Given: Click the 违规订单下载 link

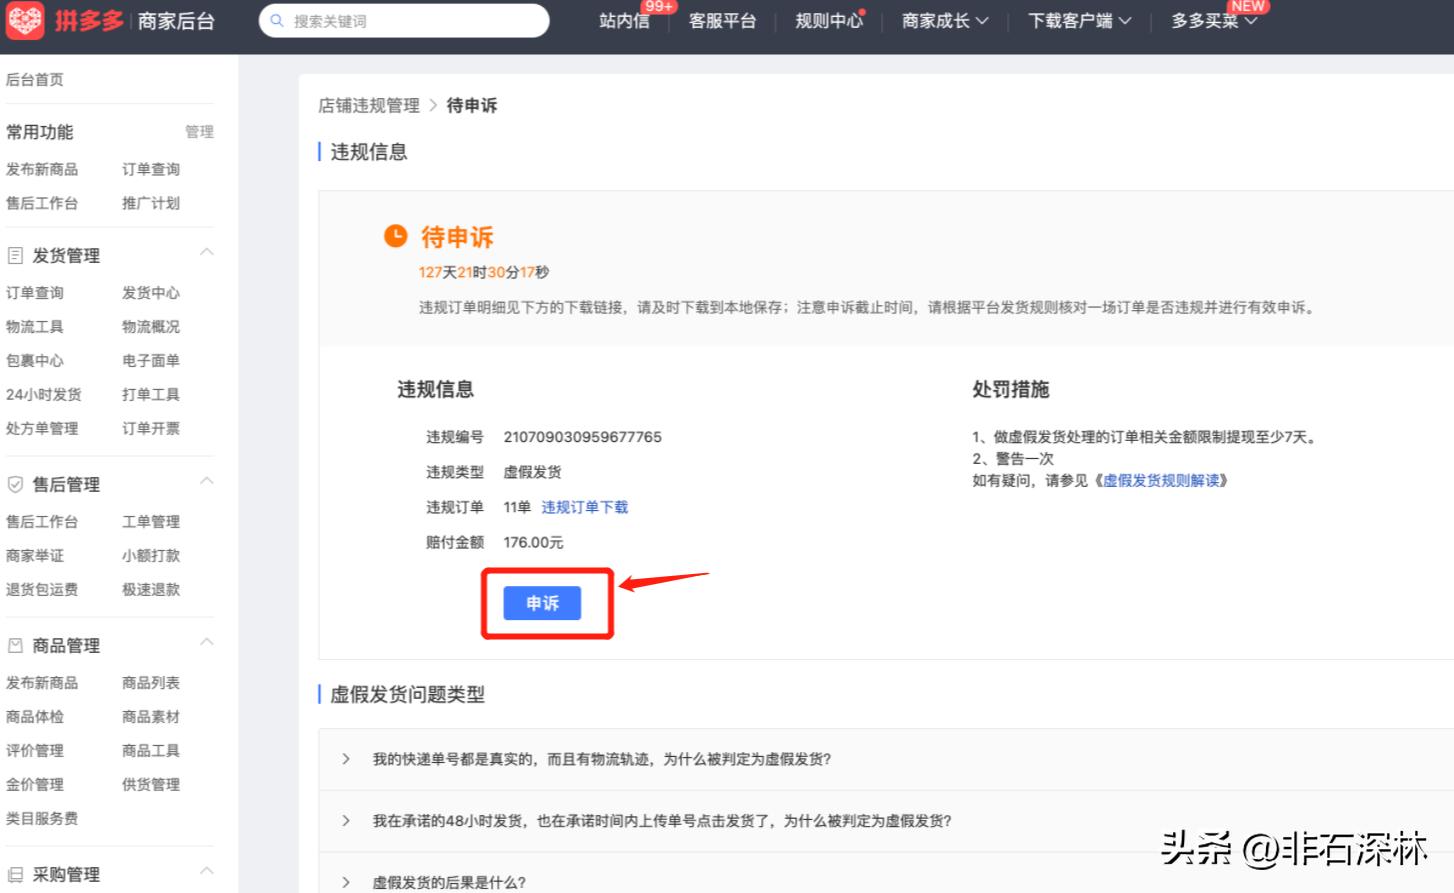Looking at the screenshot, I should [584, 507].
